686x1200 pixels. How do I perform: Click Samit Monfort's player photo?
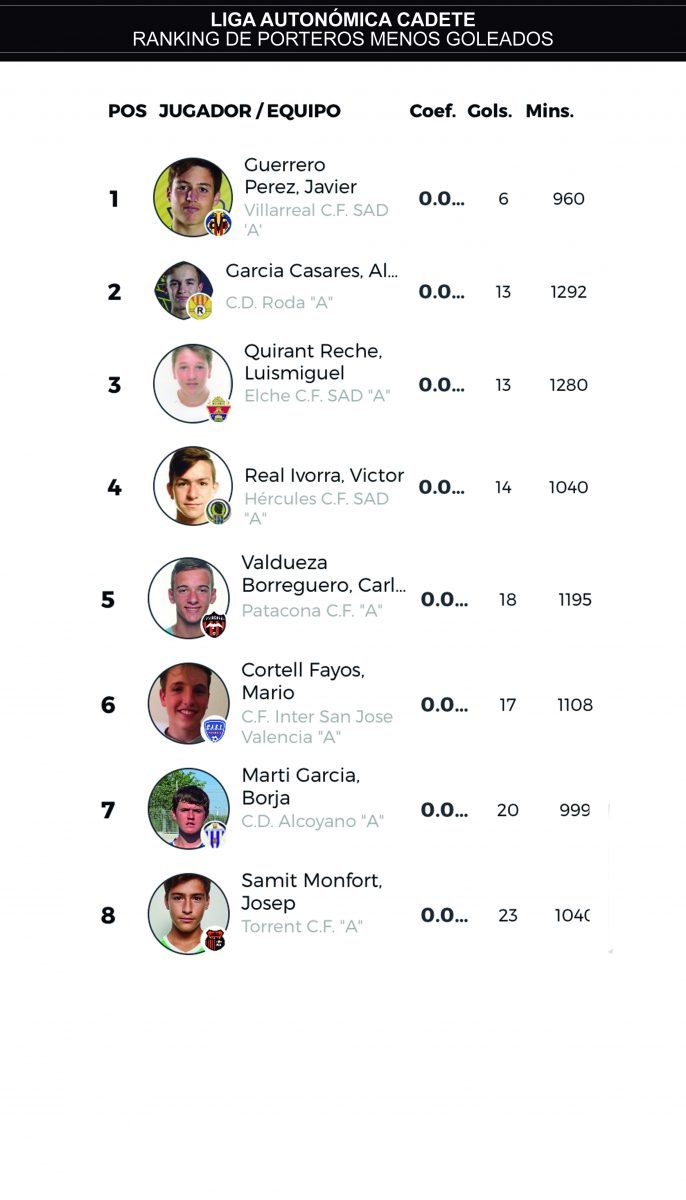pyautogui.click(x=186, y=911)
